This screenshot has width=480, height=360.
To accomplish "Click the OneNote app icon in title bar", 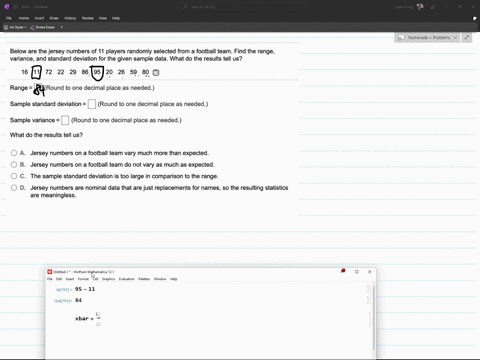I will (x=7, y=7).
